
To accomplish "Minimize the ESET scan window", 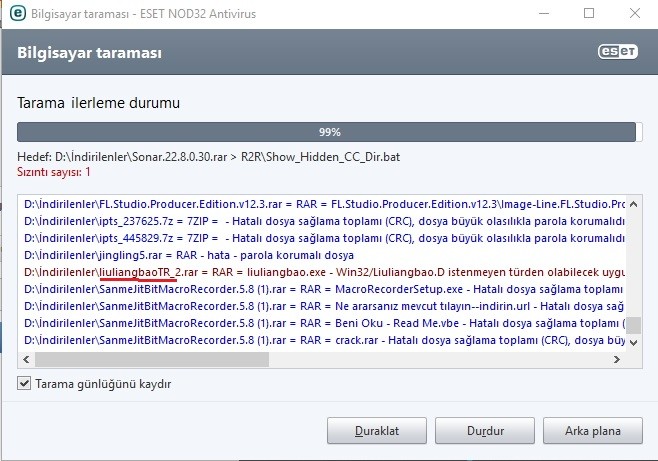I will pos(544,13).
